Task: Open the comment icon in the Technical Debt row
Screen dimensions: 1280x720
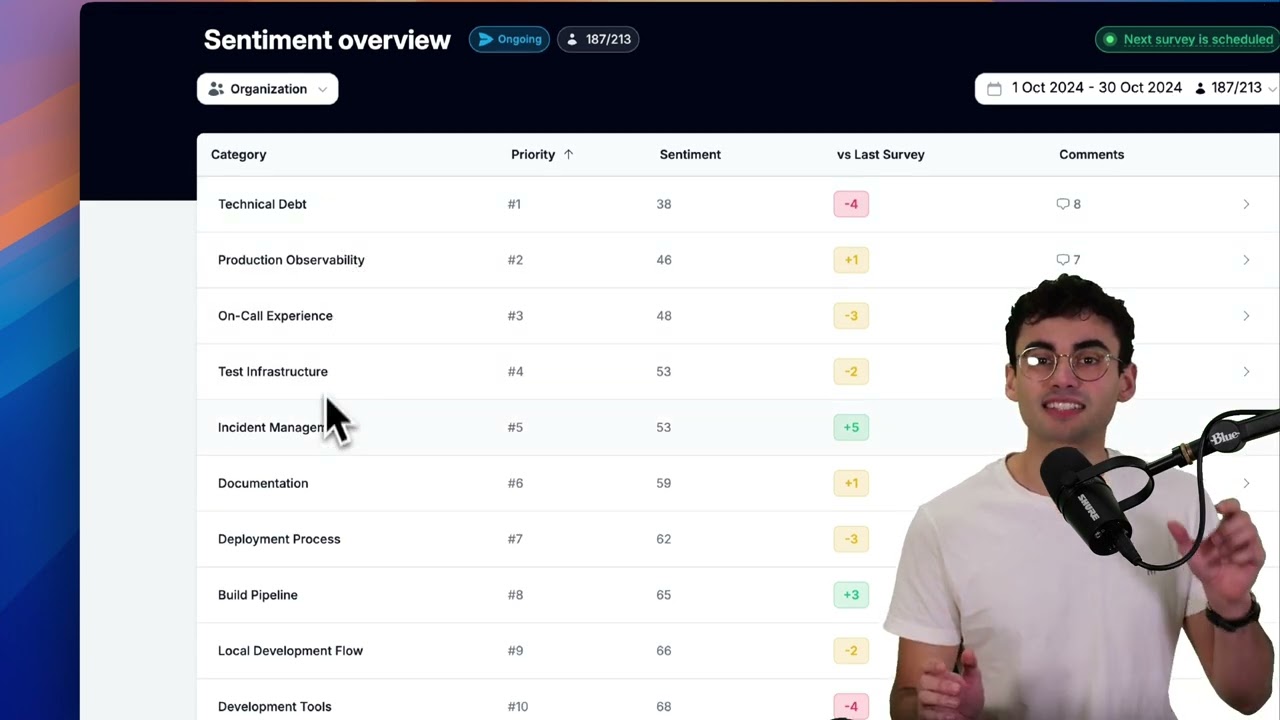Action: (1063, 204)
